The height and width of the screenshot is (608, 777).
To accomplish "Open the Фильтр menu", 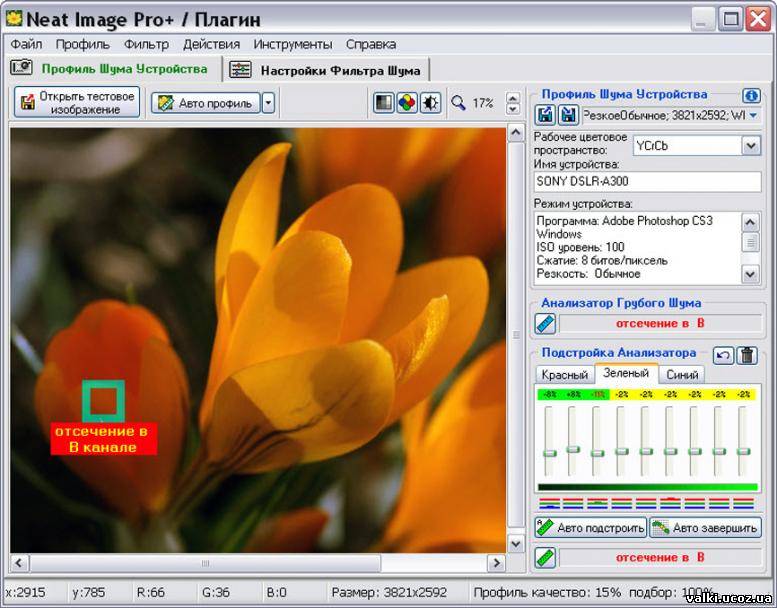I will pos(146,44).
